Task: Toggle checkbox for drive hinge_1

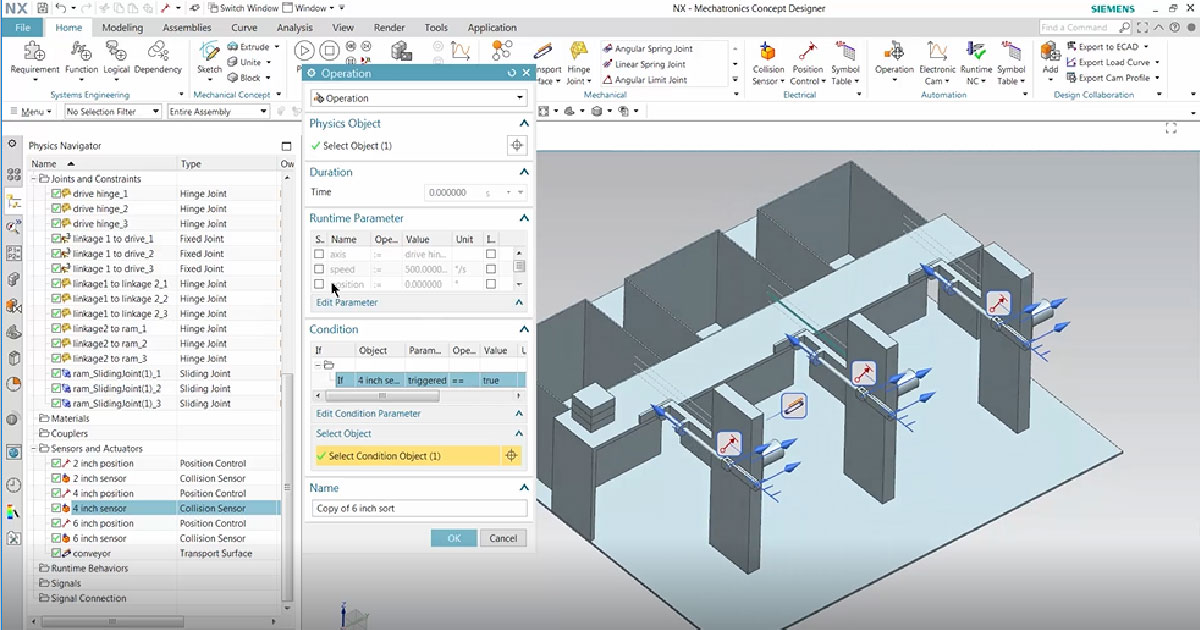Action: coord(58,194)
